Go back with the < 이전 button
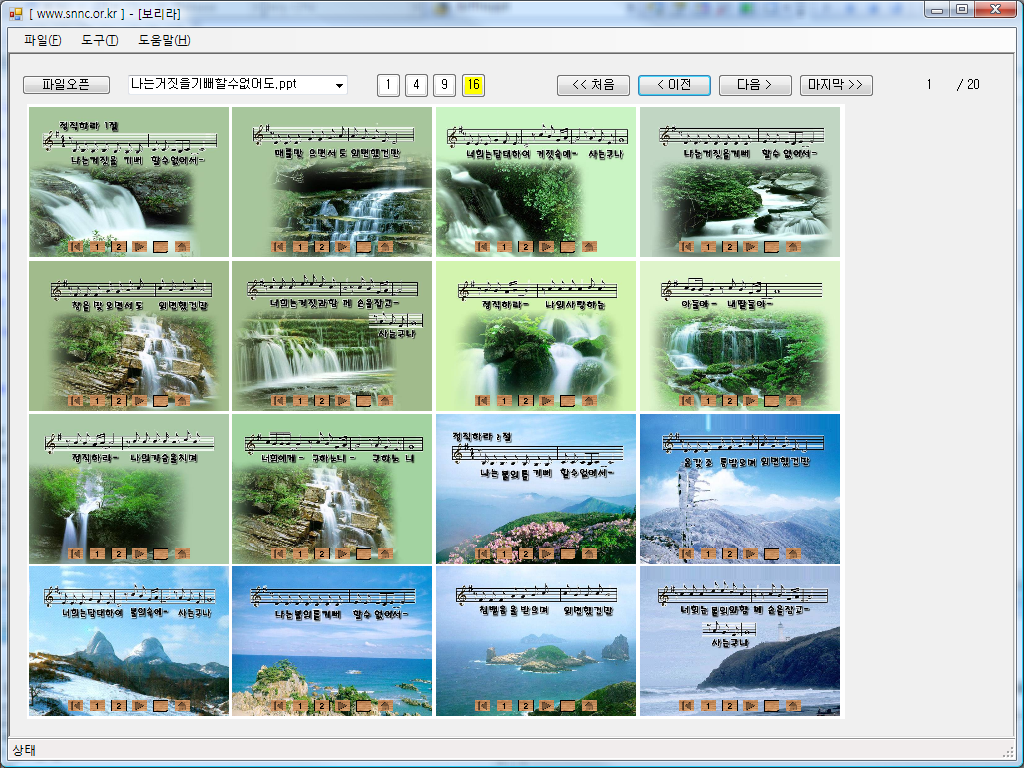 pos(674,85)
